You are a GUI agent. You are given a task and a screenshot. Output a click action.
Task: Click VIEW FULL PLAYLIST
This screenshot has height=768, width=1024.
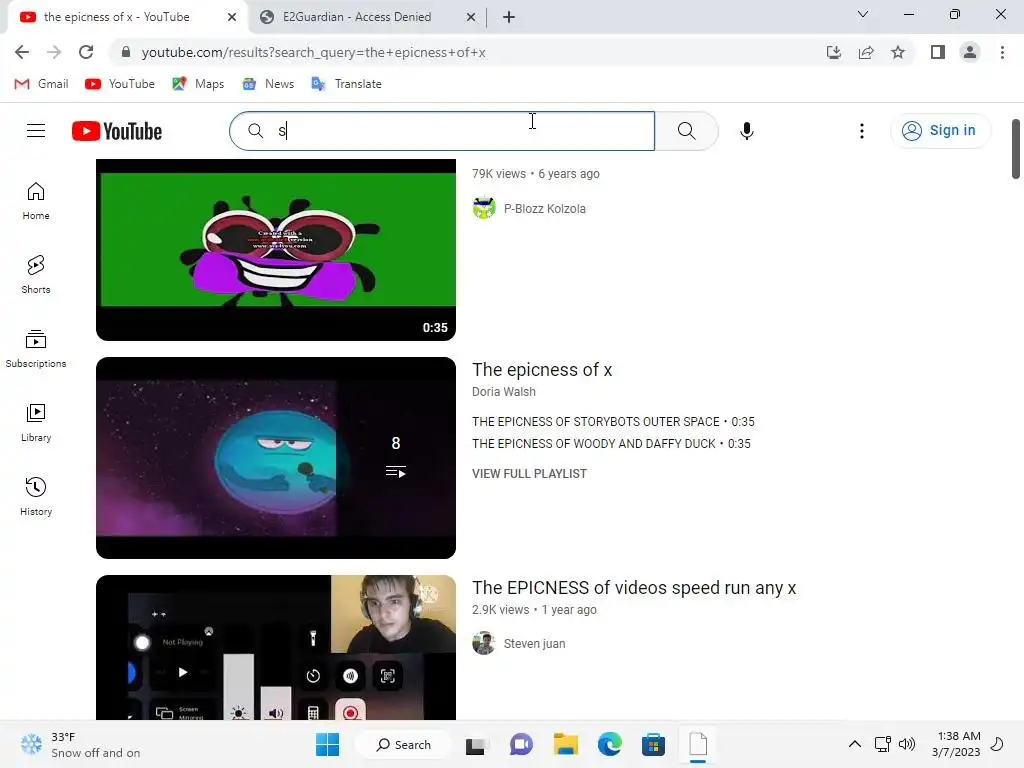click(529, 473)
